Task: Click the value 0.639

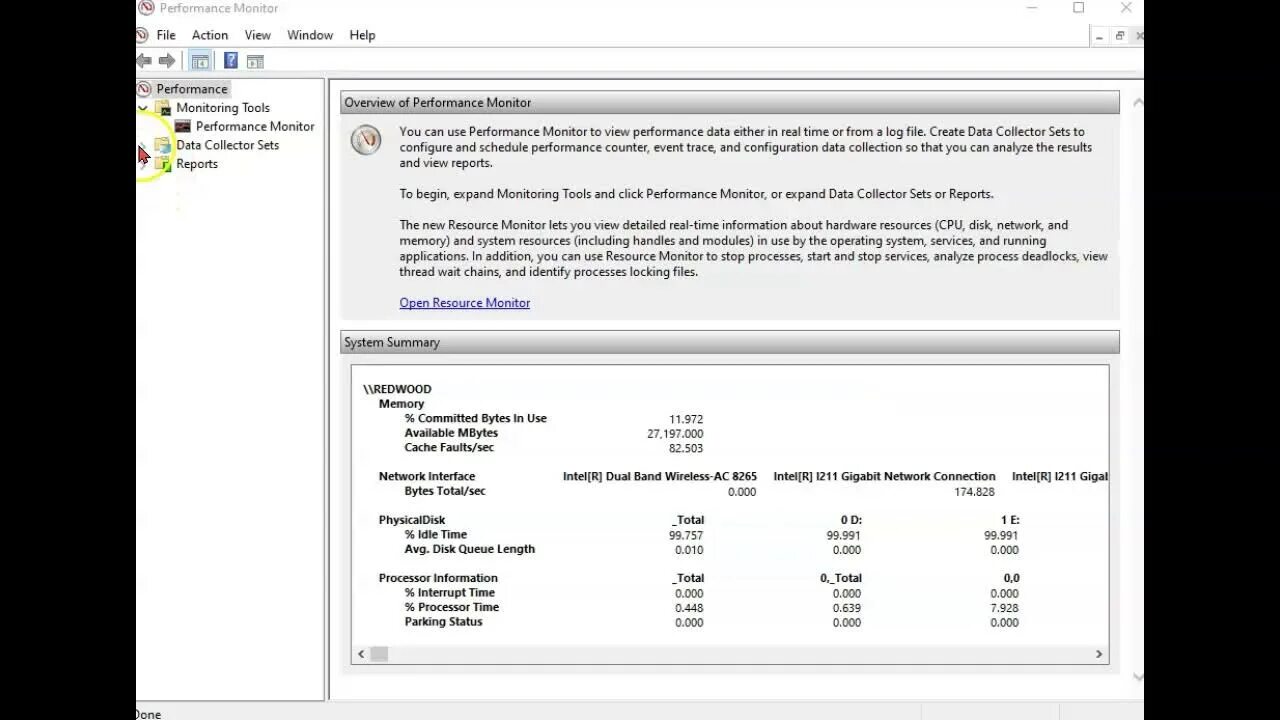Action: (x=846, y=608)
